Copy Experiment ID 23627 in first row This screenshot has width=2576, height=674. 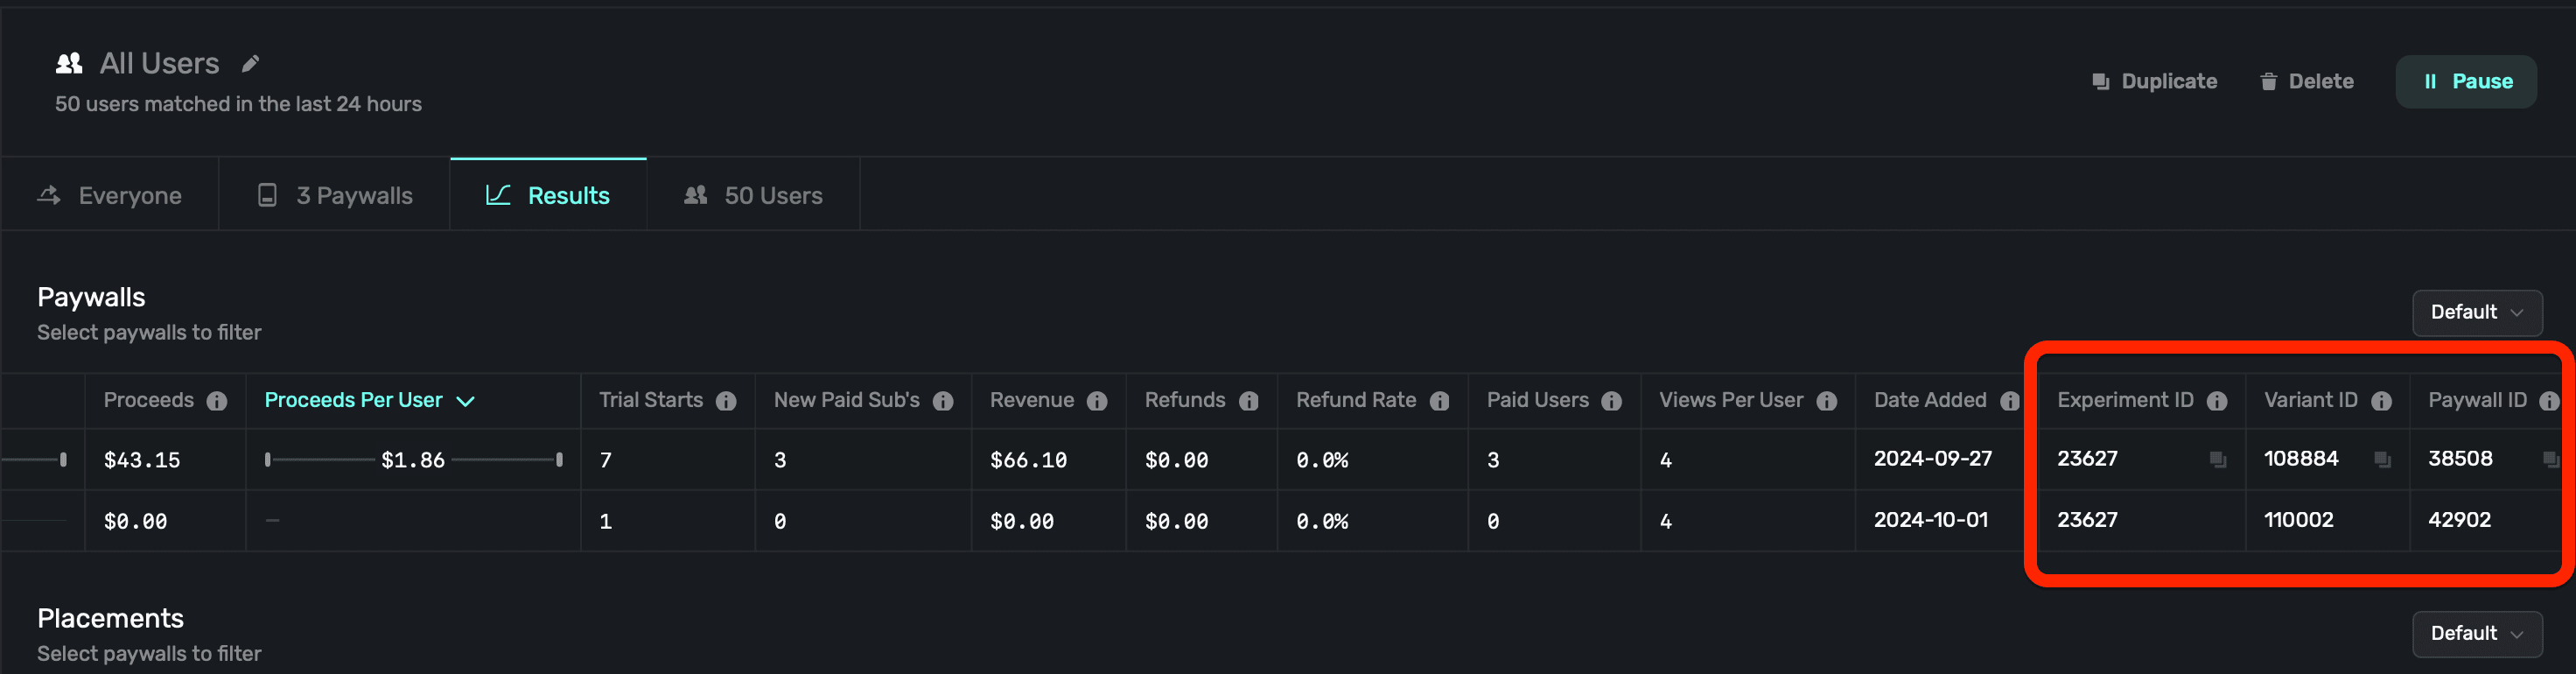pyautogui.click(x=2217, y=460)
